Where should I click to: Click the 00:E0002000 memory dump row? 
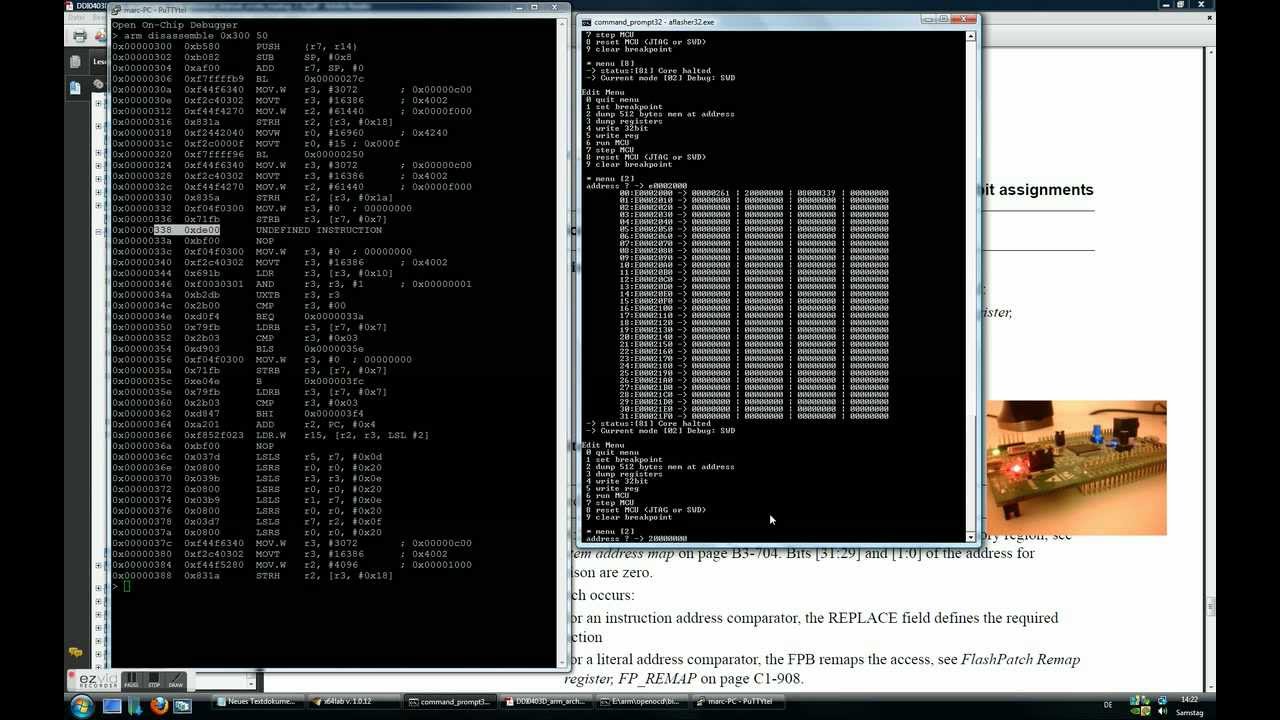pyautogui.click(x=754, y=193)
